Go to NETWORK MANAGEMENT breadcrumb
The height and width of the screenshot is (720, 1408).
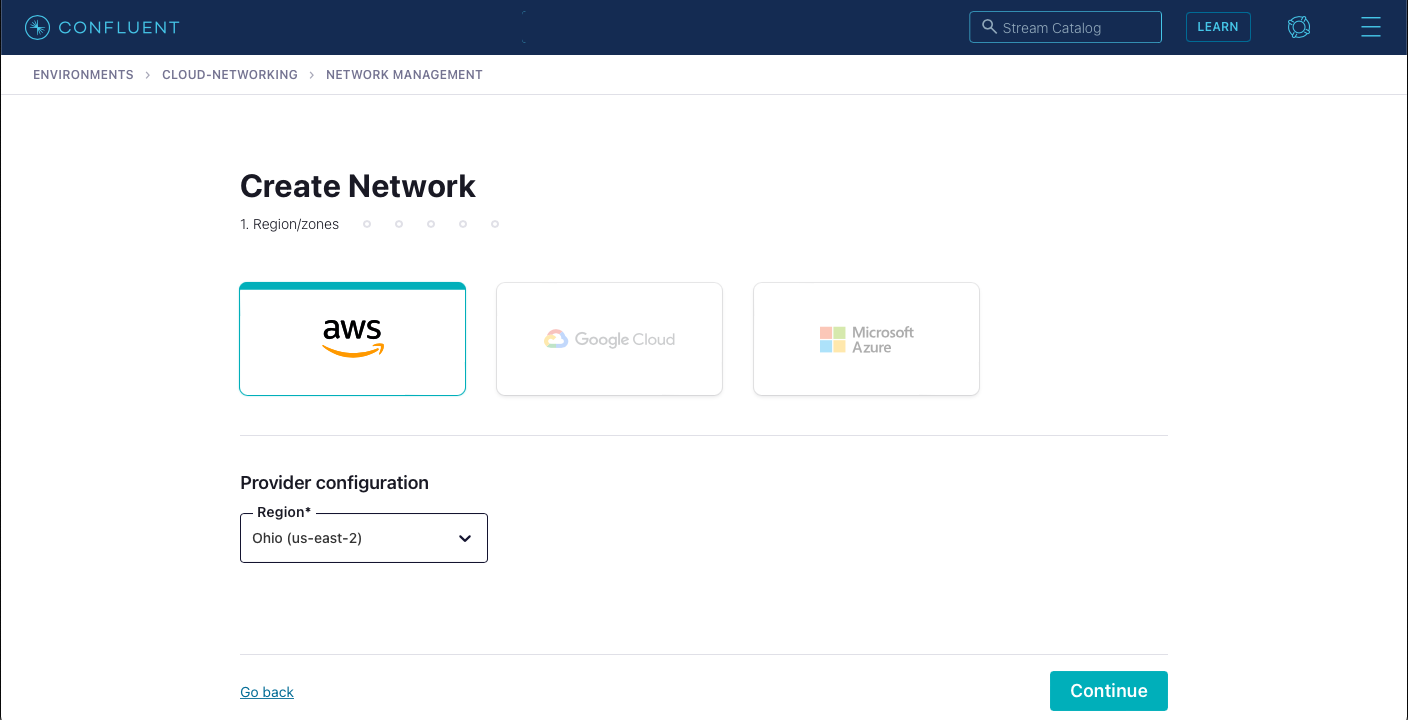tap(404, 75)
